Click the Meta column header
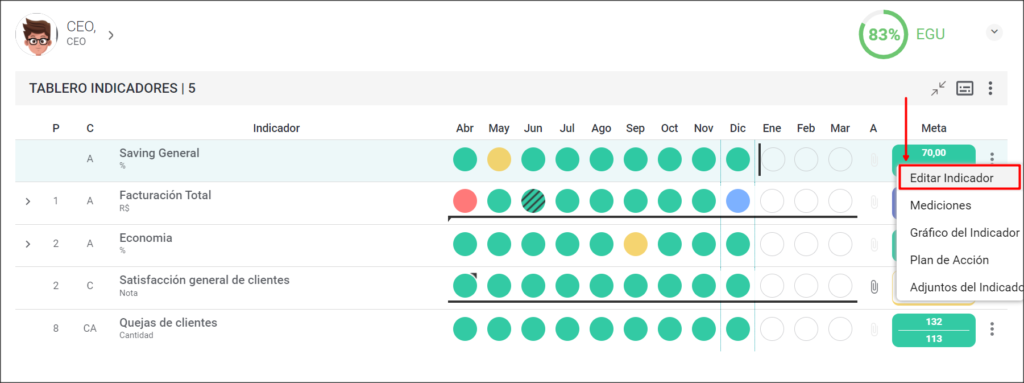 (x=933, y=128)
